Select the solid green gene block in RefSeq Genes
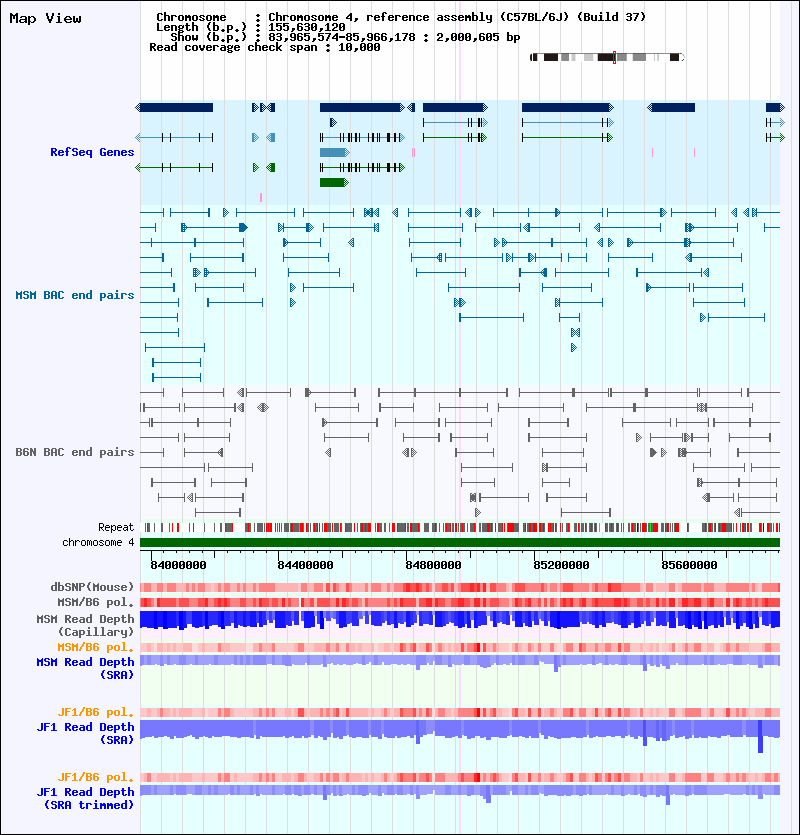The height and width of the screenshot is (835, 800). pos(334,183)
